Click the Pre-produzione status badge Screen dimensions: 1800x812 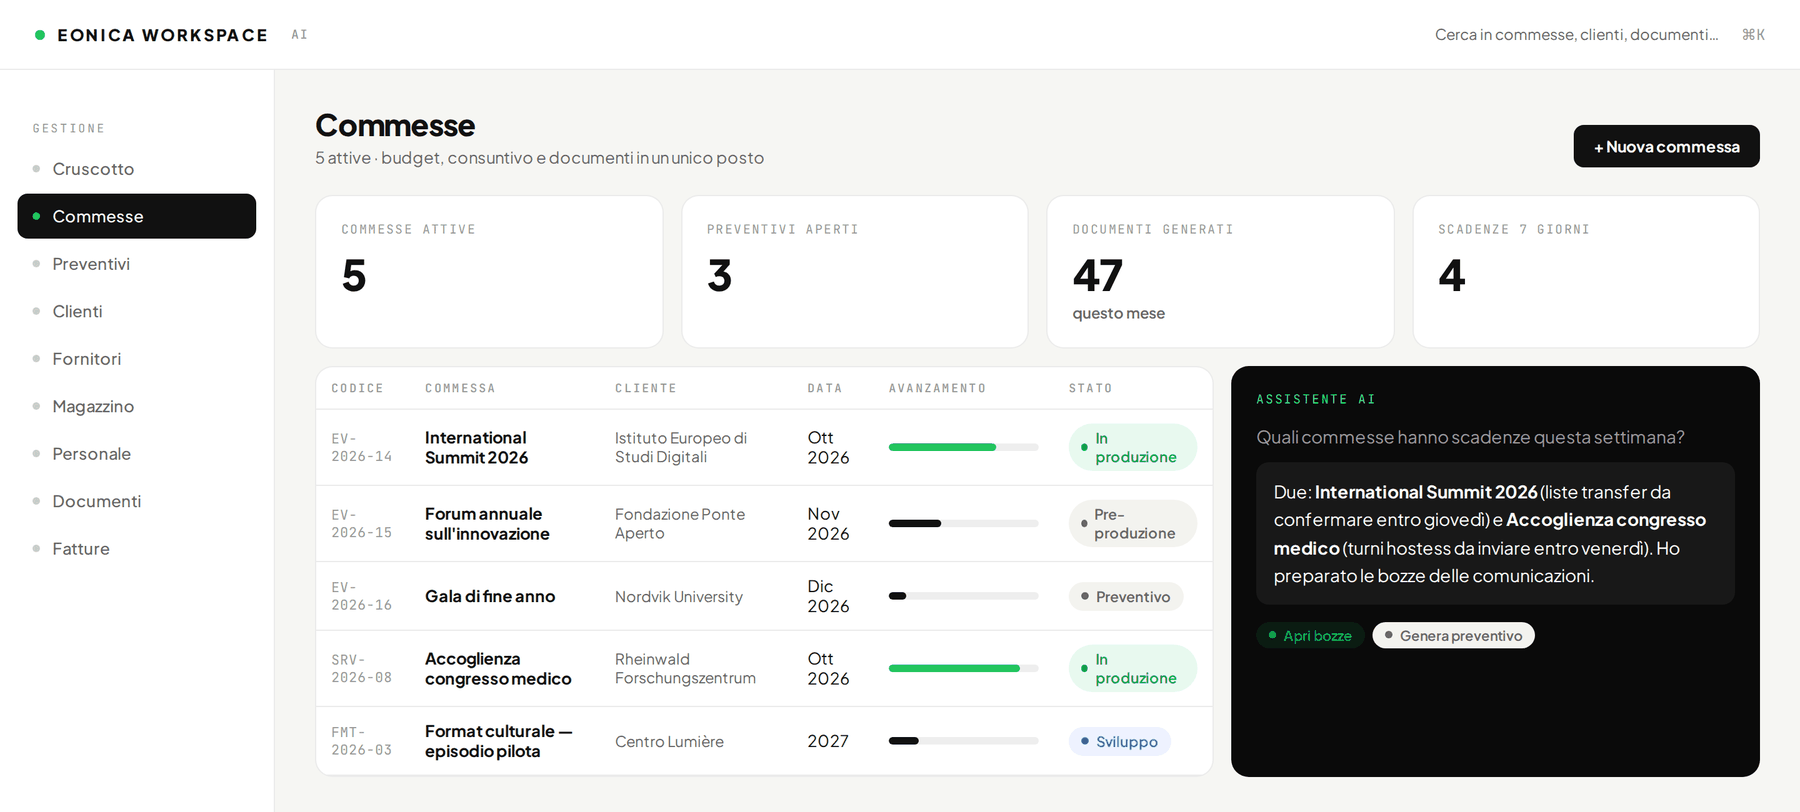pyautogui.click(x=1132, y=523)
